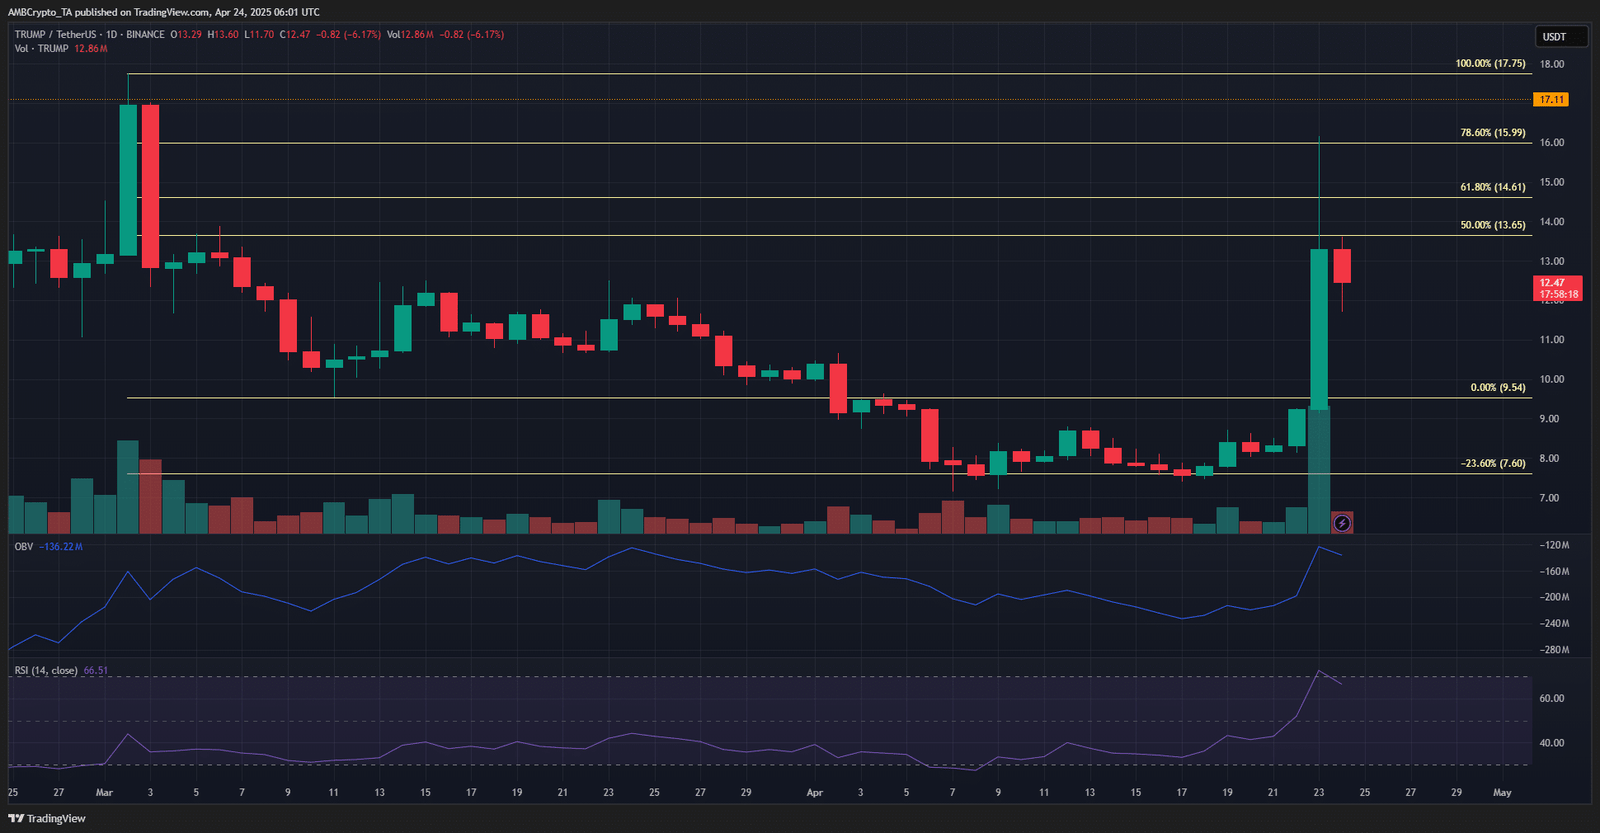The height and width of the screenshot is (833, 1600).
Task: Click the OBV indicator legend label
Action: [x=23, y=547]
